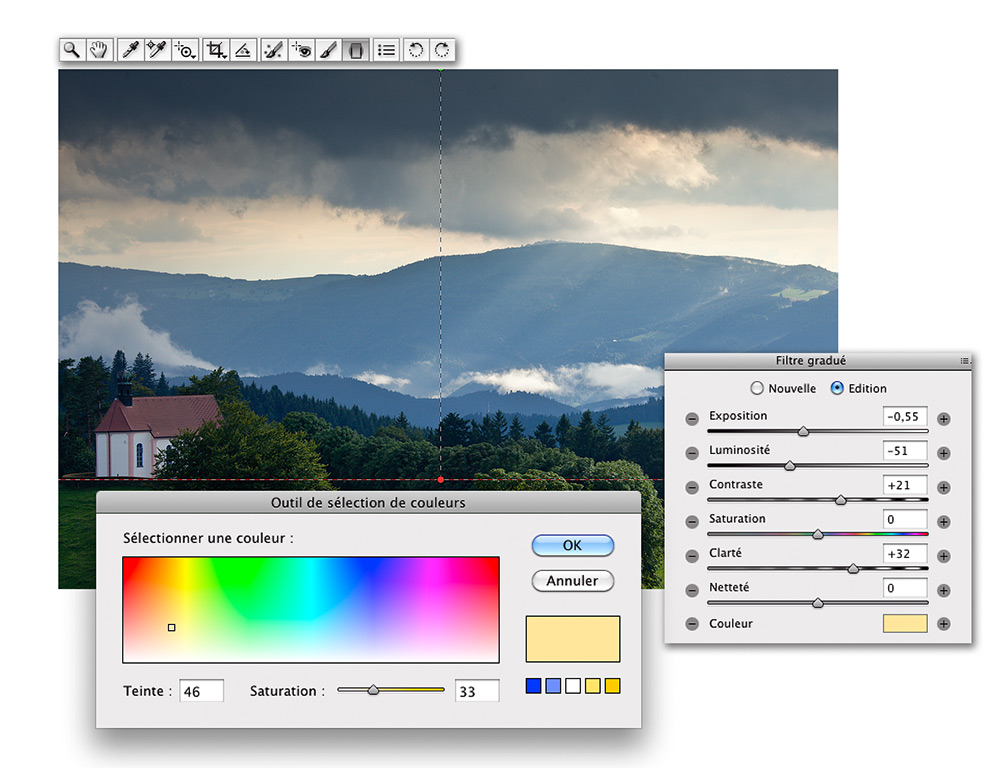This screenshot has width=1000, height=768.
Task: Click the Netteté slider handle
Action: tap(818, 603)
